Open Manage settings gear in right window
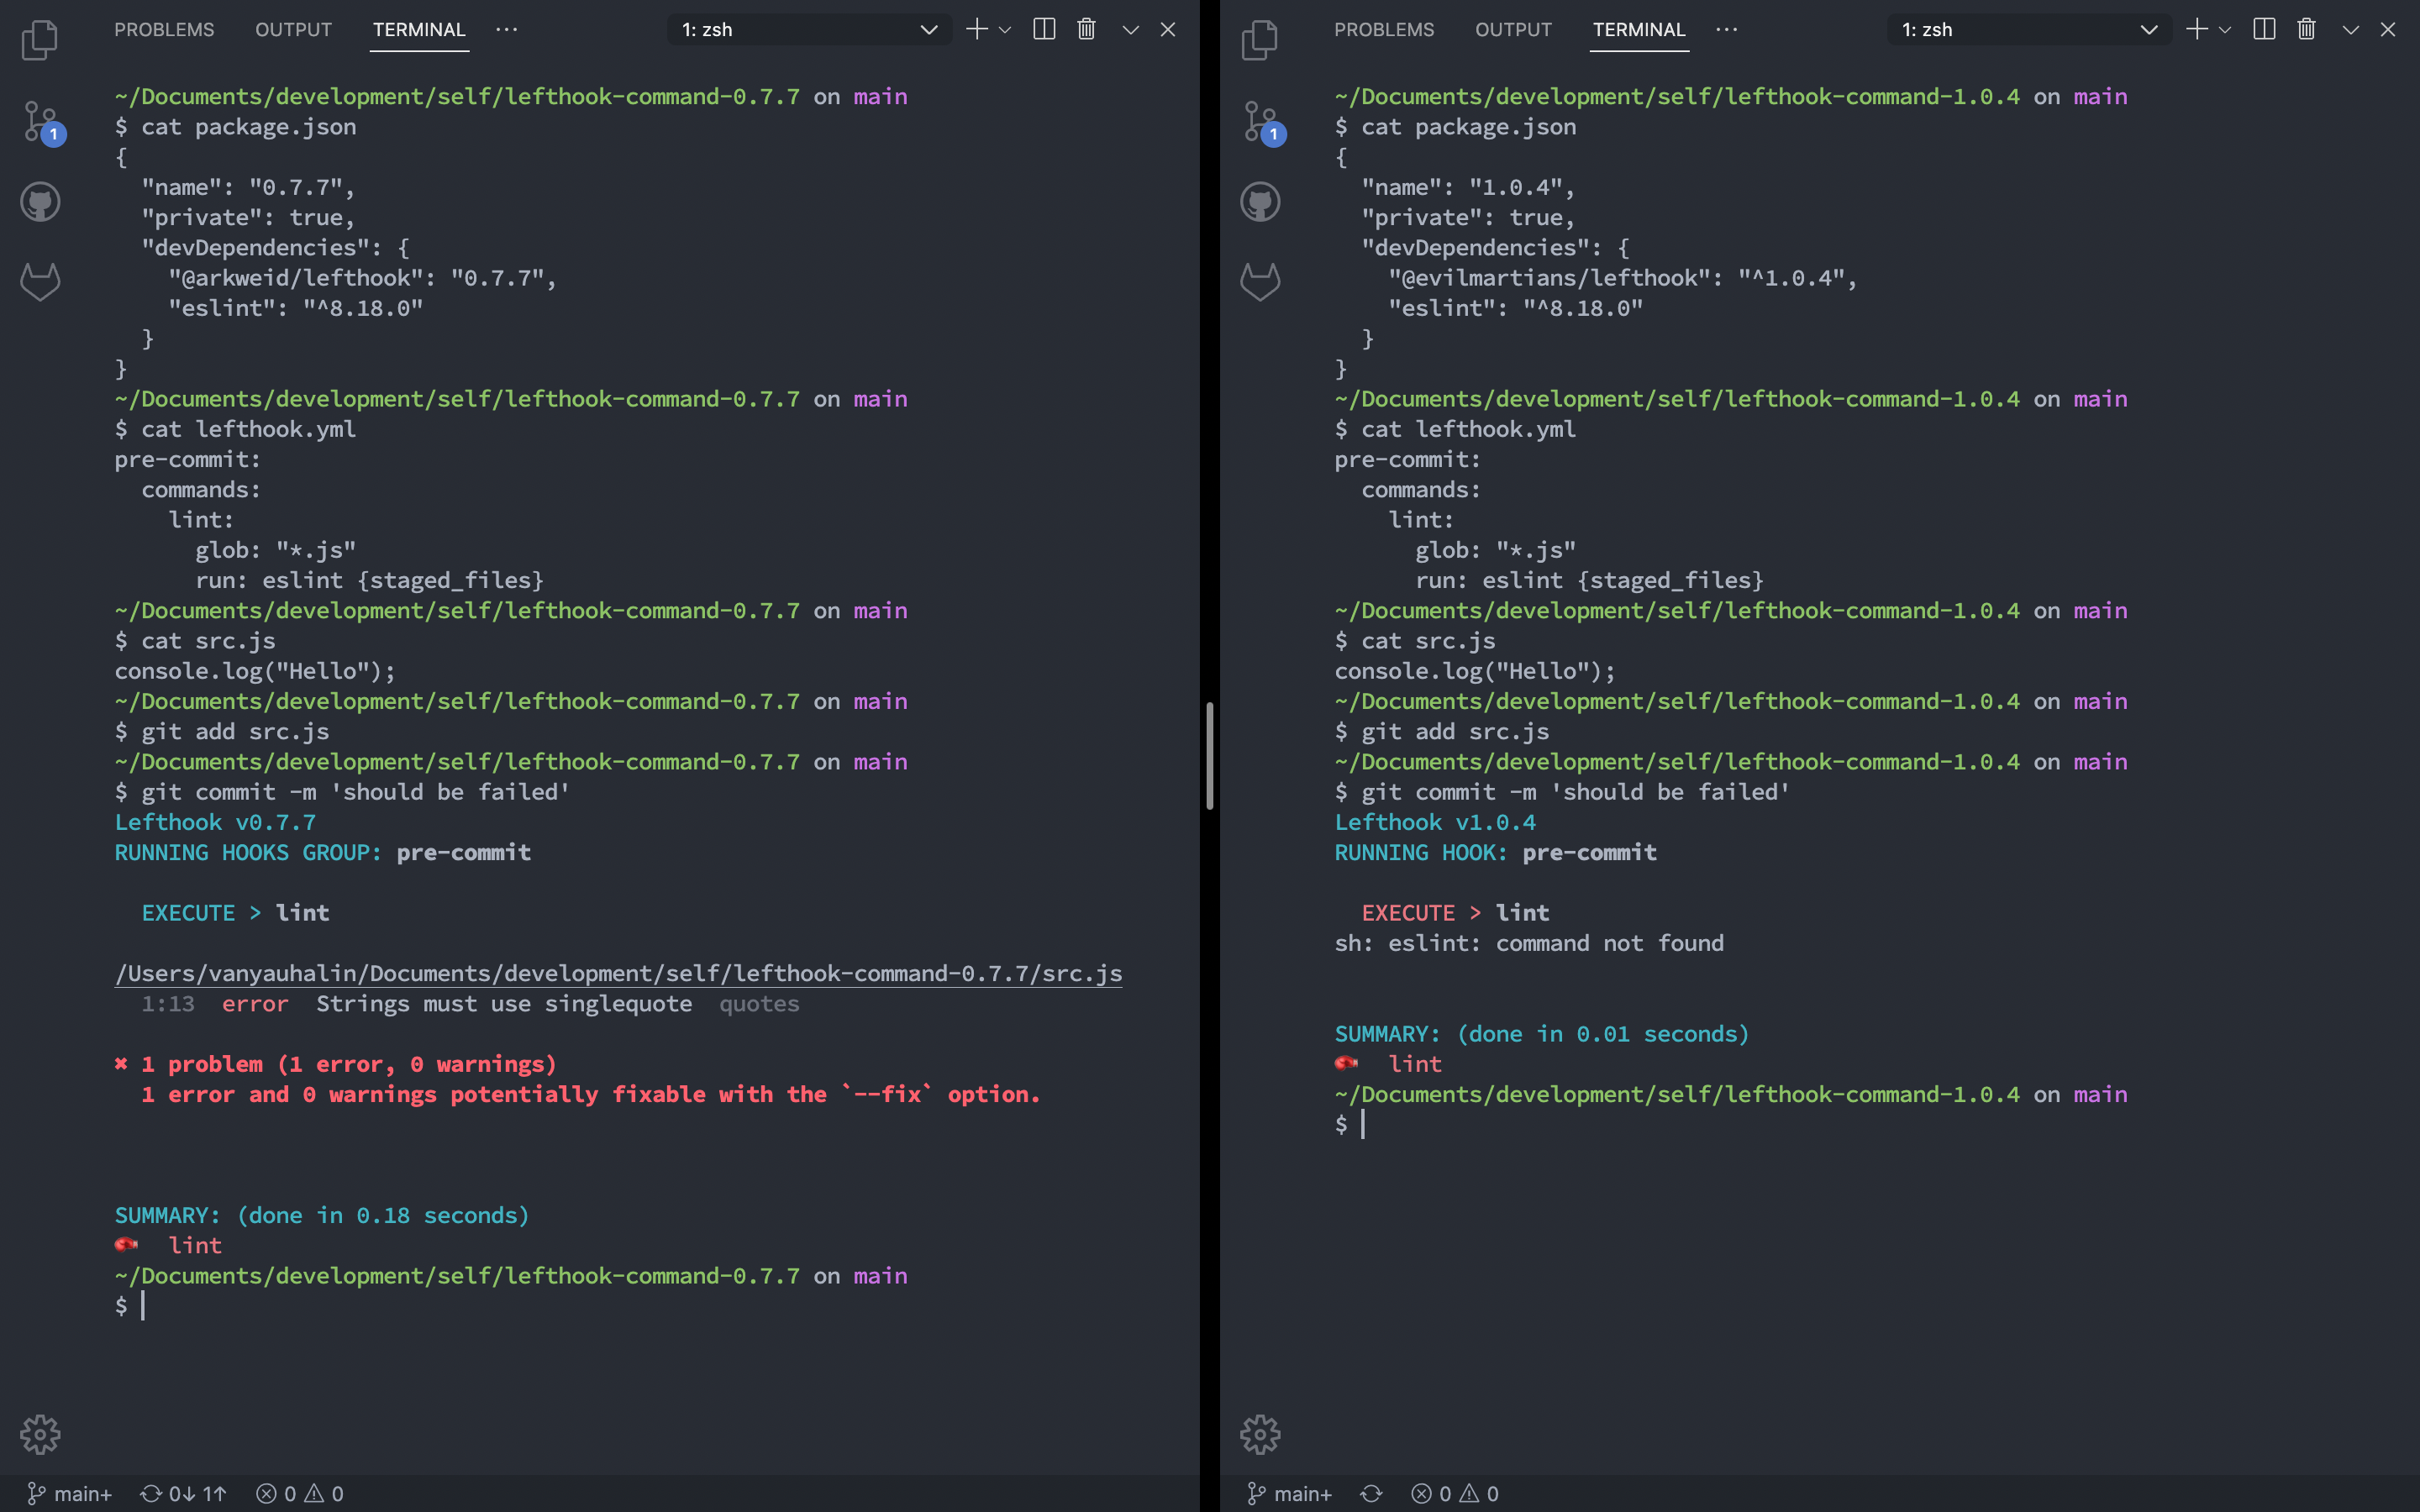The width and height of the screenshot is (2420, 1512). [x=1260, y=1433]
